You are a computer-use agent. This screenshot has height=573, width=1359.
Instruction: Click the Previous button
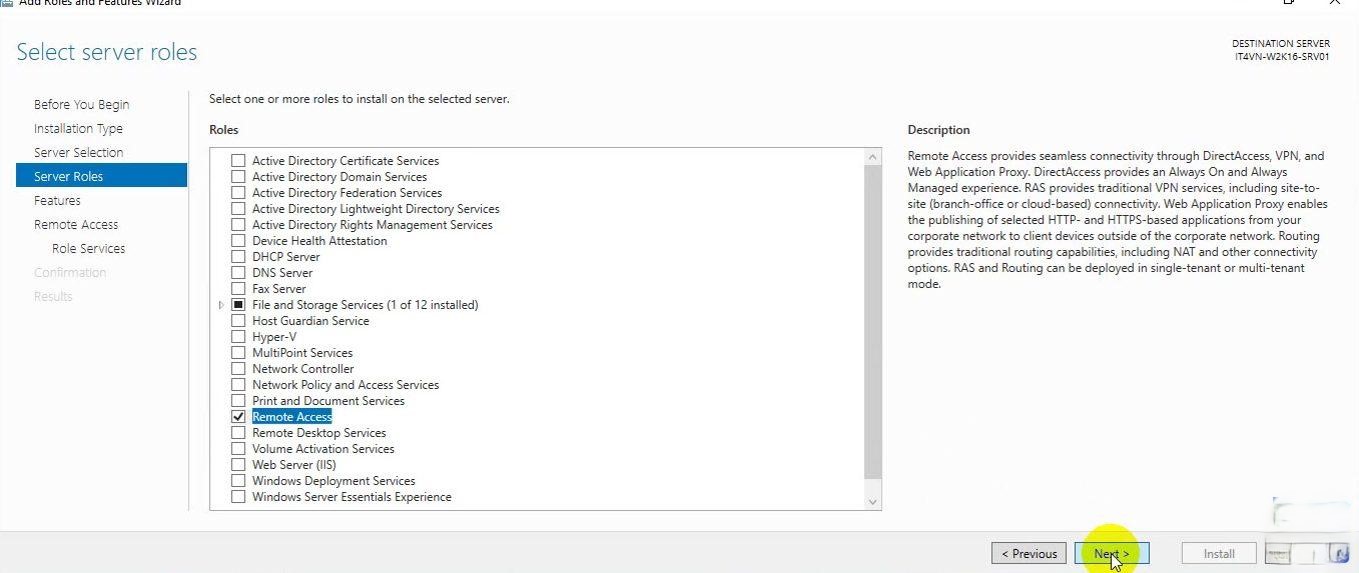point(1028,554)
